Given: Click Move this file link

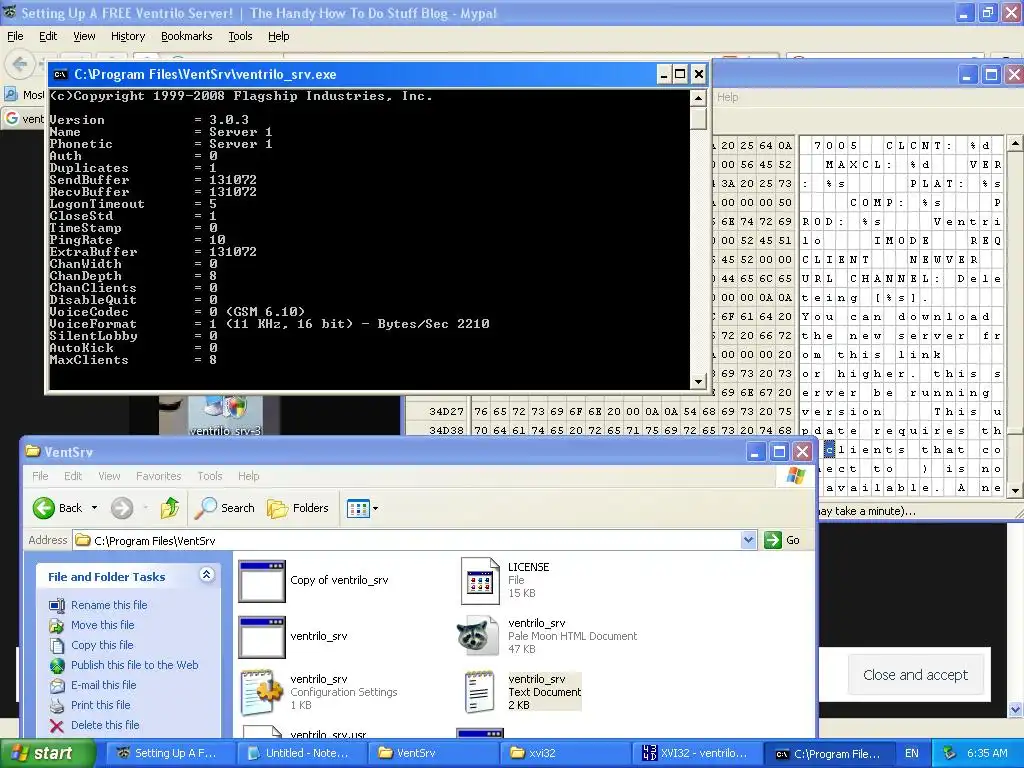Looking at the screenshot, I should click(103, 625).
